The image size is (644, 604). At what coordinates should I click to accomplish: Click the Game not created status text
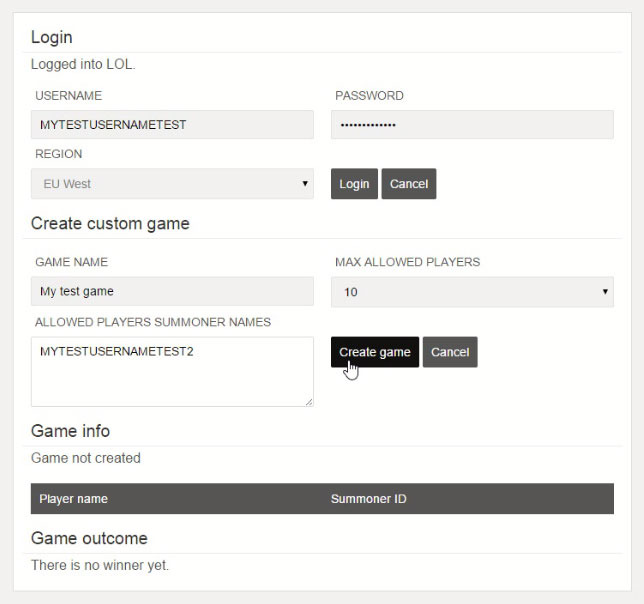coord(86,458)
